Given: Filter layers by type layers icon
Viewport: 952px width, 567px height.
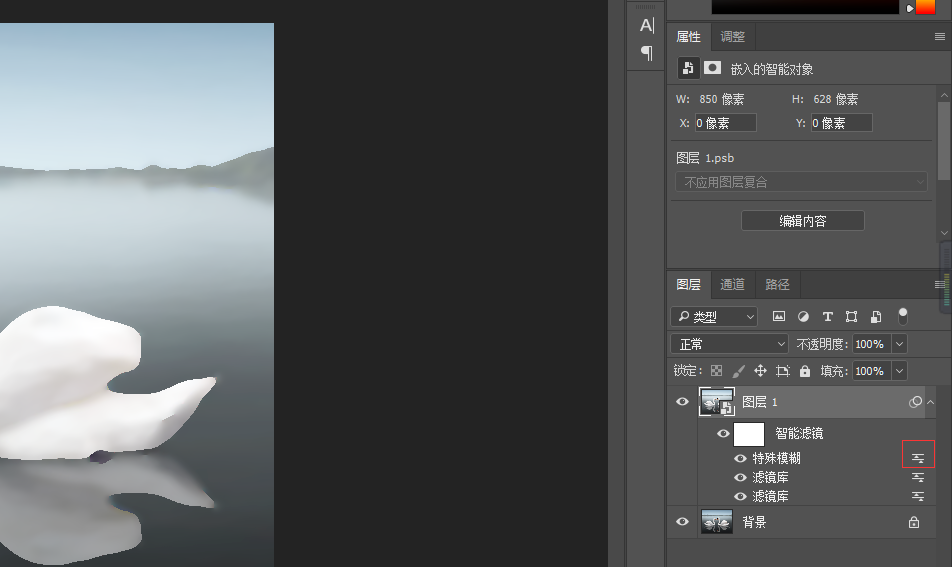Looking at the screenshot, I should (x=828, y=316).
